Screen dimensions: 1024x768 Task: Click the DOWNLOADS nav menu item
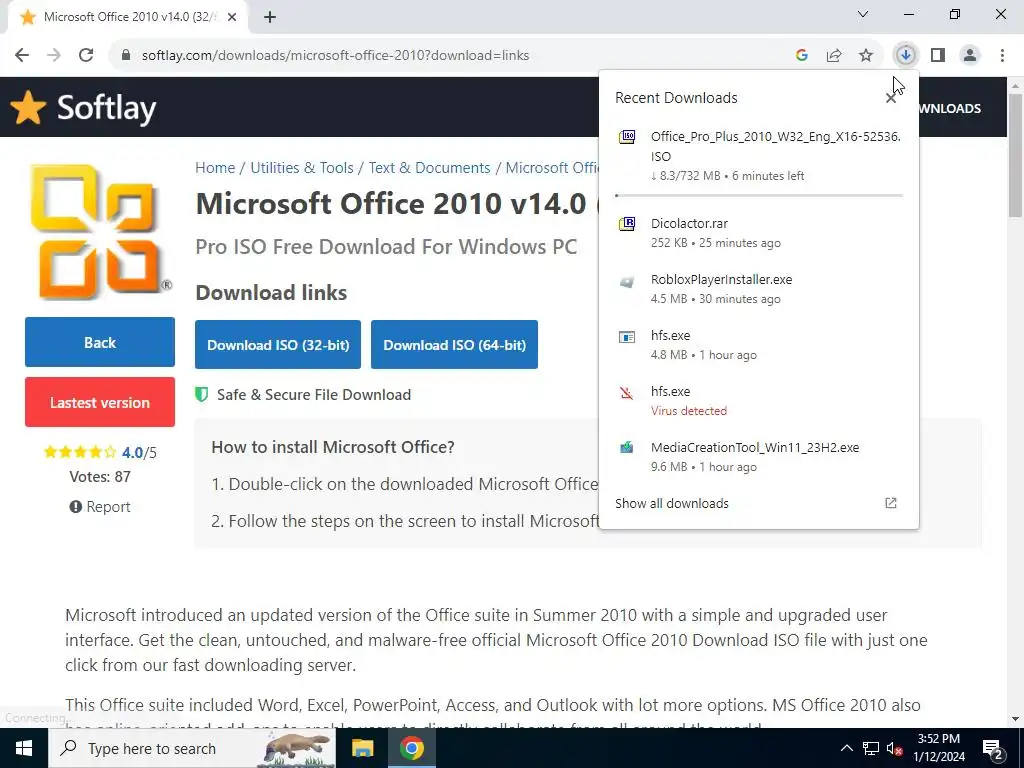click(x=950, y=108)
